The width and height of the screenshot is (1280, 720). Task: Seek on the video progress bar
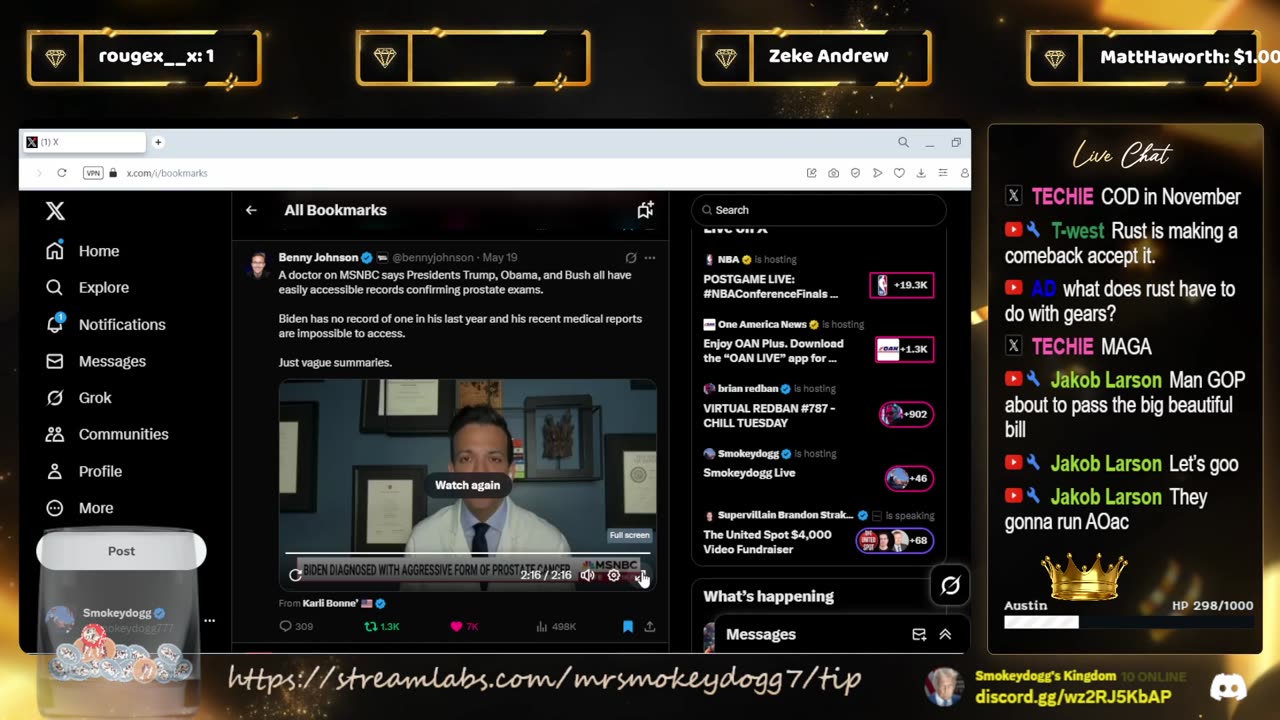coord(467,552)
